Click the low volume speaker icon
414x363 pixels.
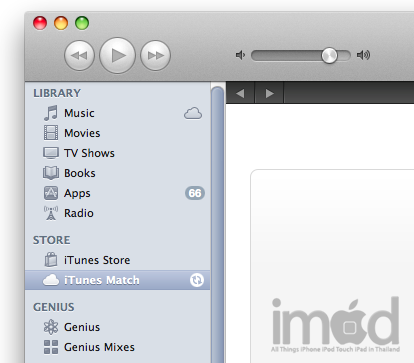(240, 55)
